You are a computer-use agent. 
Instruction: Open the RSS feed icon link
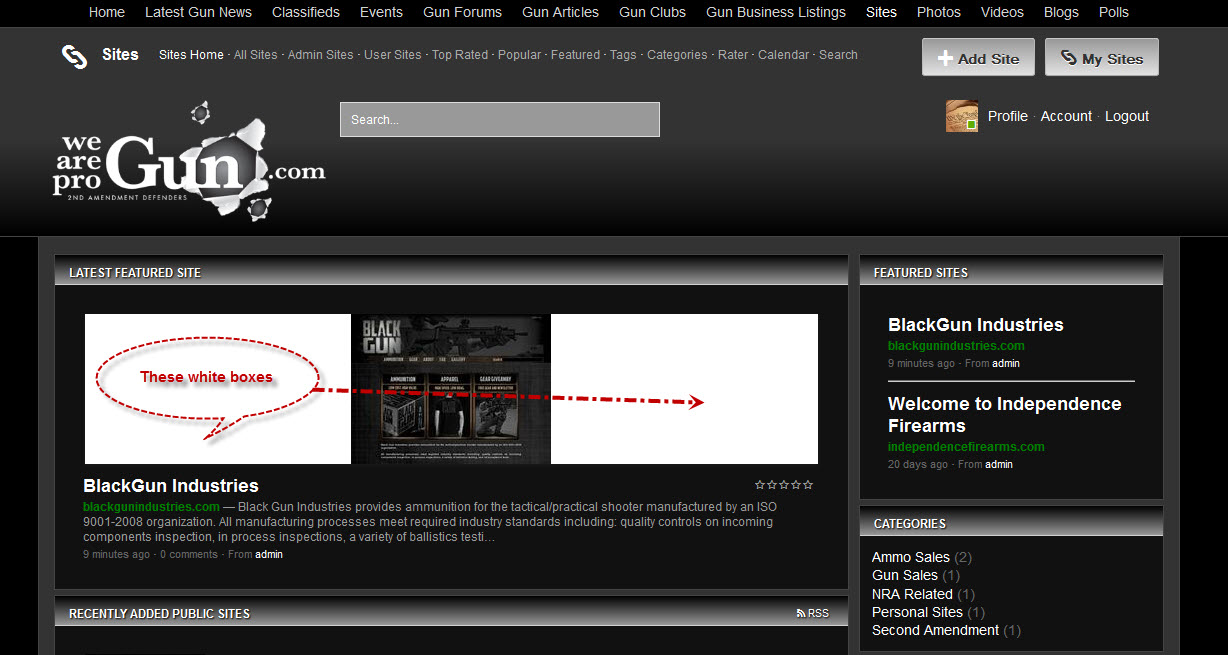800,614
